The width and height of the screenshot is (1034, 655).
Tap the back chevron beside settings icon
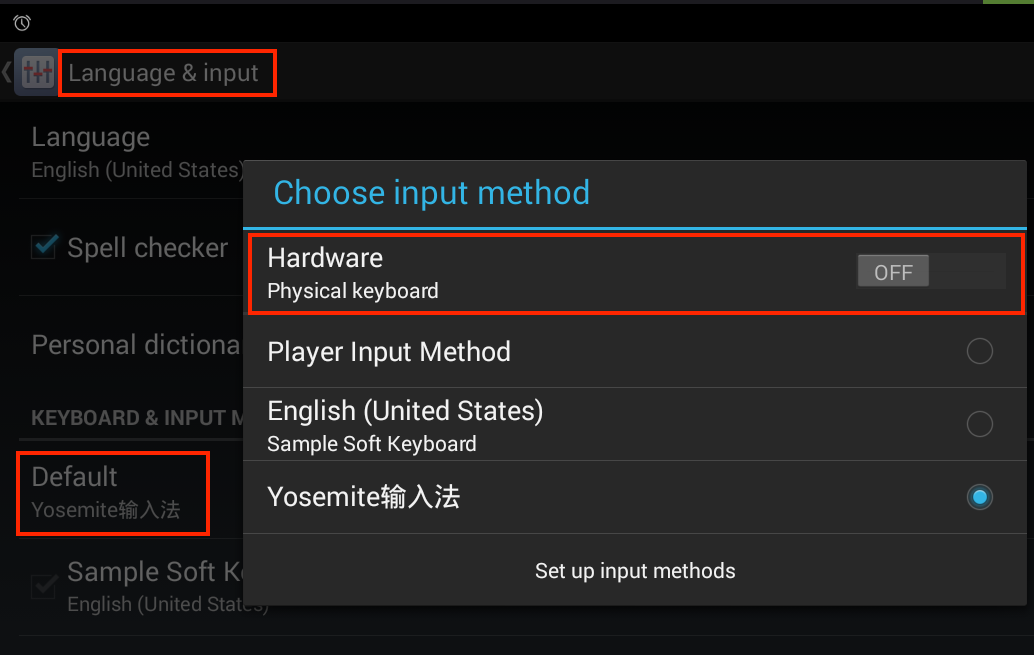7,72
